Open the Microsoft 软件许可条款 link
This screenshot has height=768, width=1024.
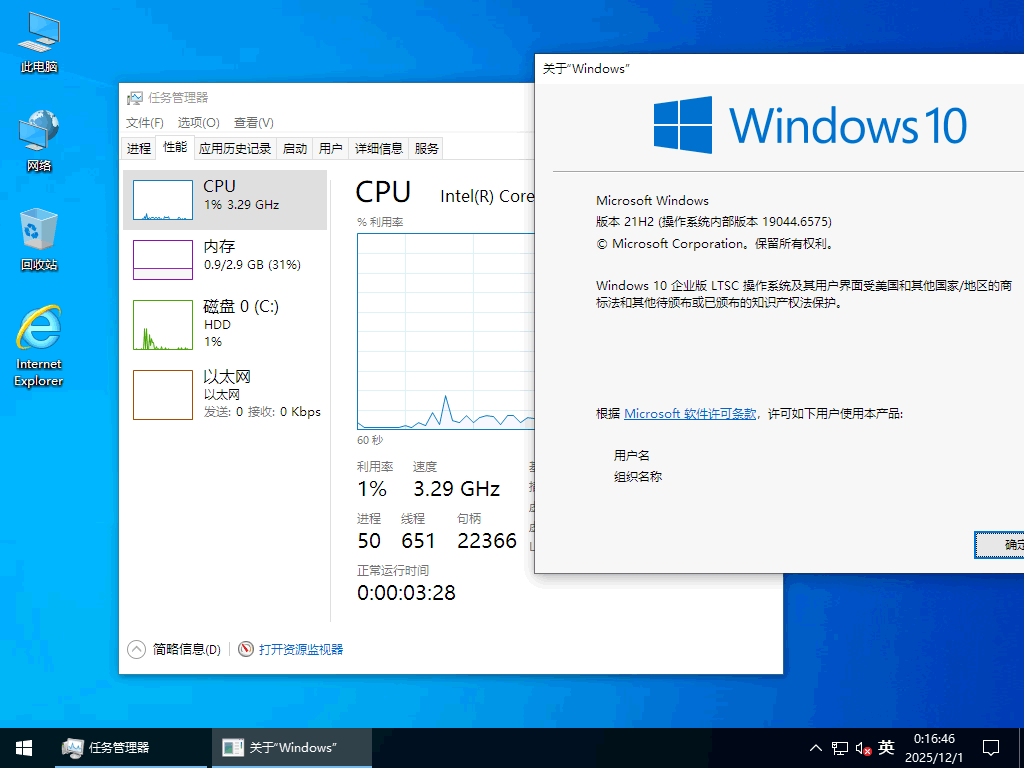point(690,414)
